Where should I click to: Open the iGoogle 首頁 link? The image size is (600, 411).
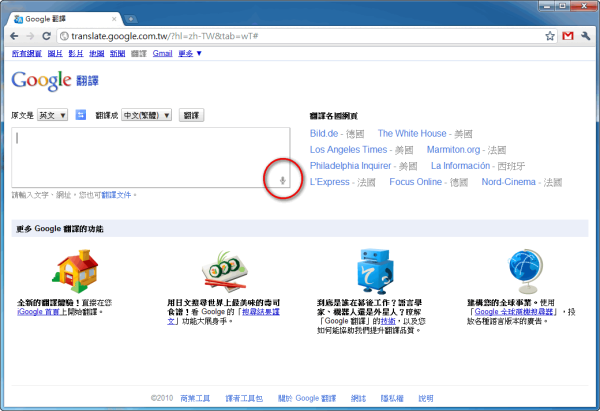coord(38,312)
